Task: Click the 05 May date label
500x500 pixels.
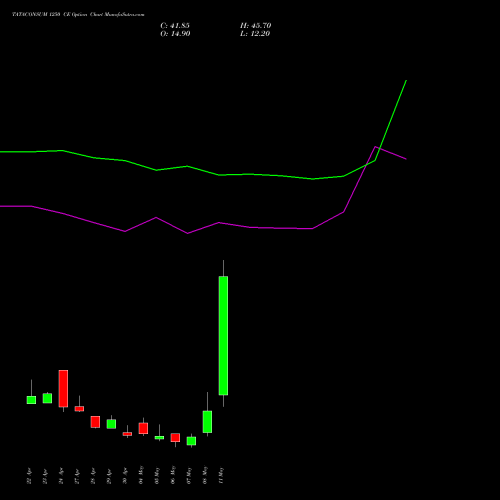Action: click(x=157, y=475)
